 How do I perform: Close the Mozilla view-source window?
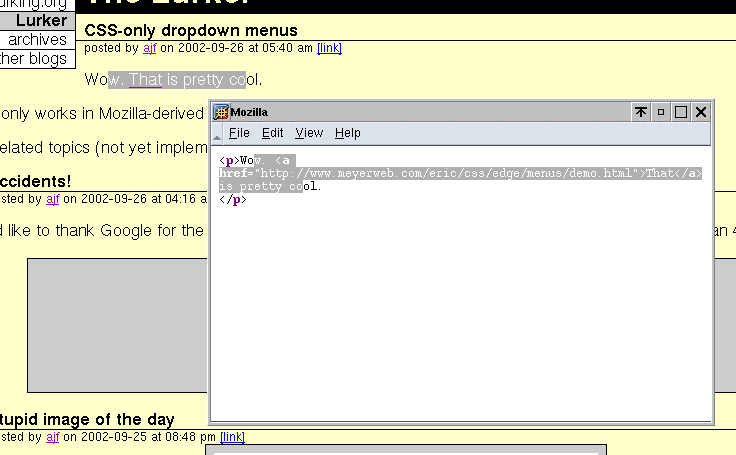[x=701, y=112]
